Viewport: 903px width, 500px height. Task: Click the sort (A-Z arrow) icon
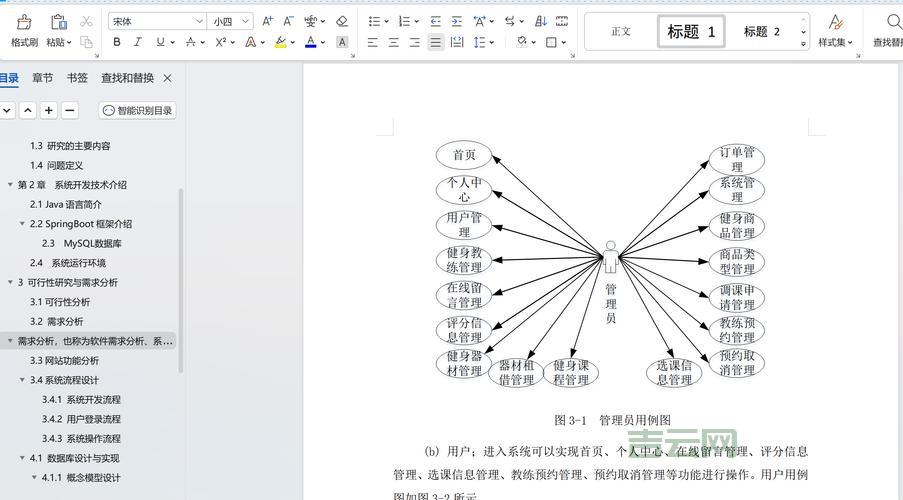pos(541,21)
